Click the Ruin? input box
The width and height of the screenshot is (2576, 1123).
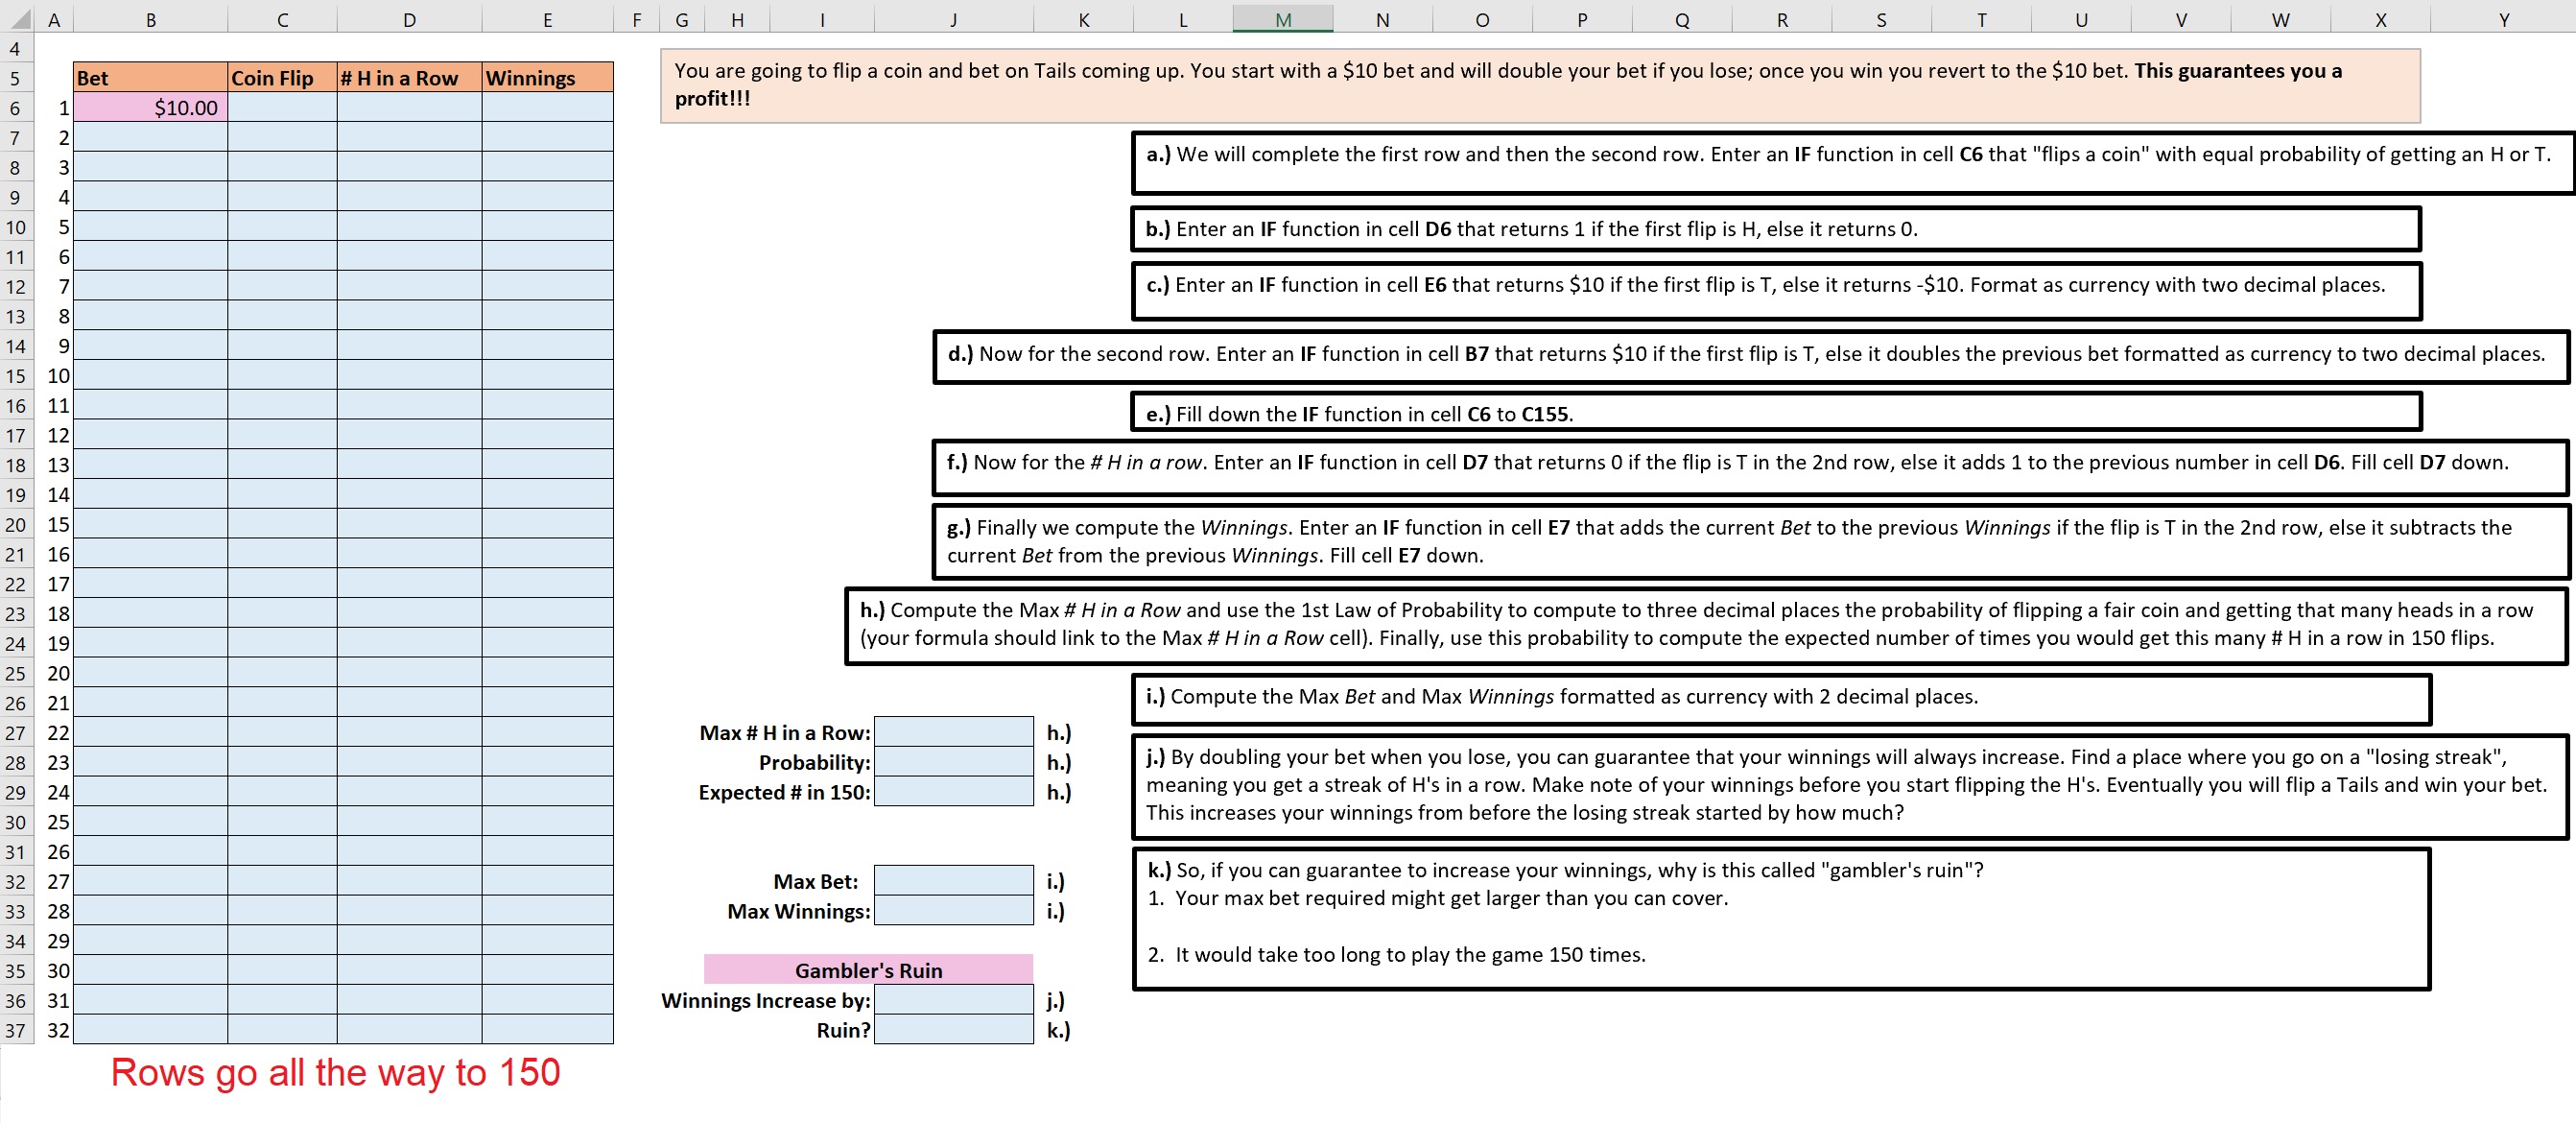click(x=952, y=1029)
